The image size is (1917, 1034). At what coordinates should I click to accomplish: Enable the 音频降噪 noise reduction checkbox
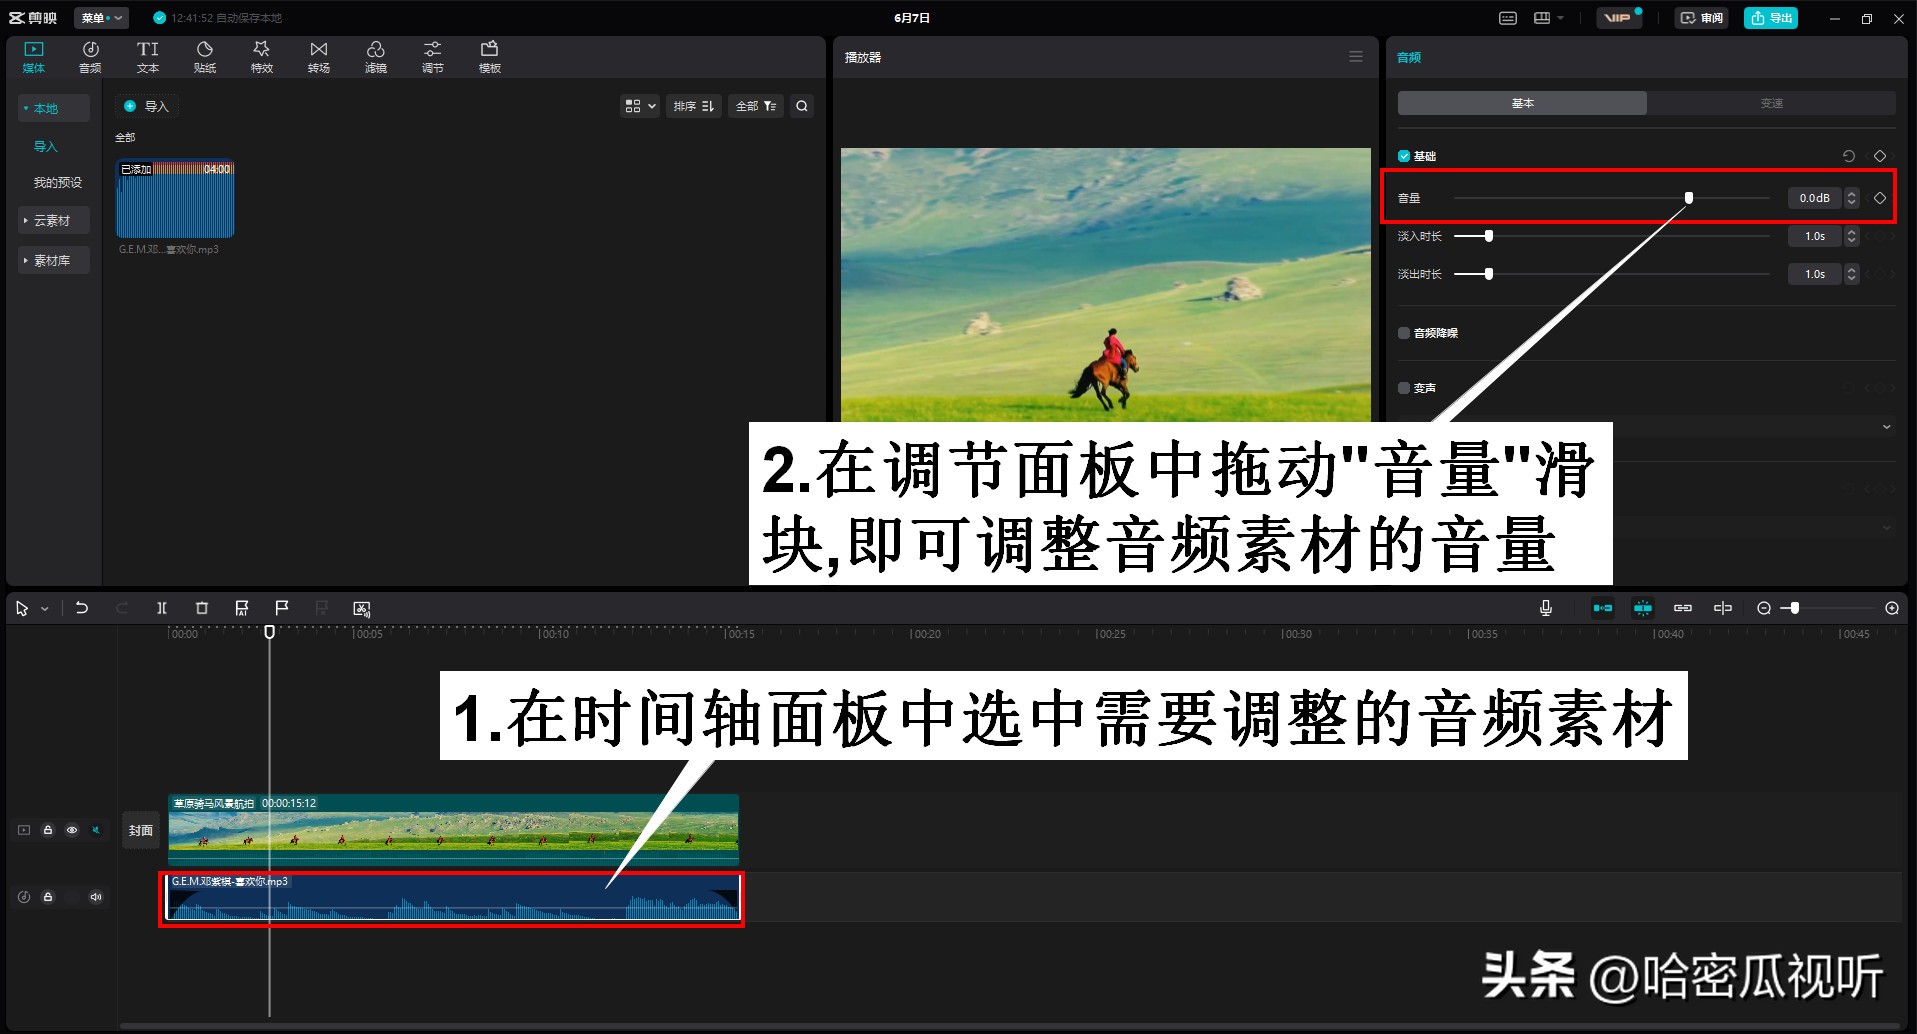point(1403,332)
